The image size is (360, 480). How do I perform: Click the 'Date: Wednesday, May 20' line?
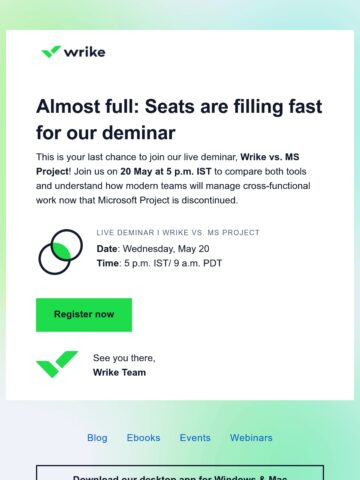coord(153,249)
